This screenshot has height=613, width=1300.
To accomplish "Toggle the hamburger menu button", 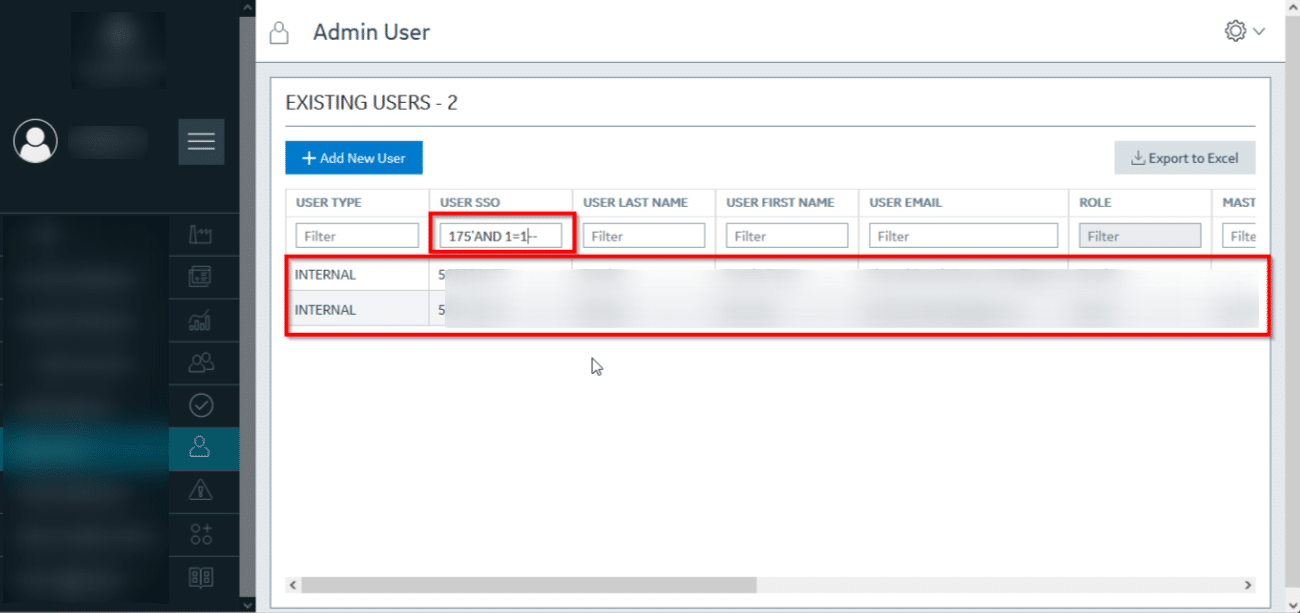I will [x=201, y=142].
